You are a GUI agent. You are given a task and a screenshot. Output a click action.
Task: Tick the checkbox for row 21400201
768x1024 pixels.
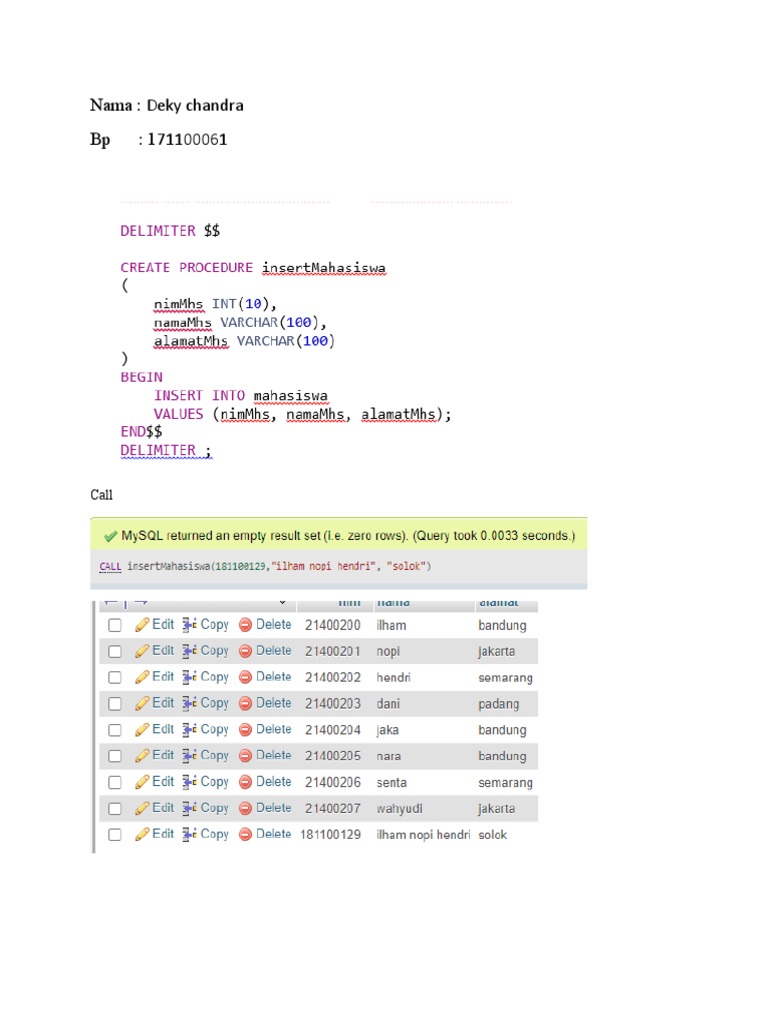[x=115, y=651]
